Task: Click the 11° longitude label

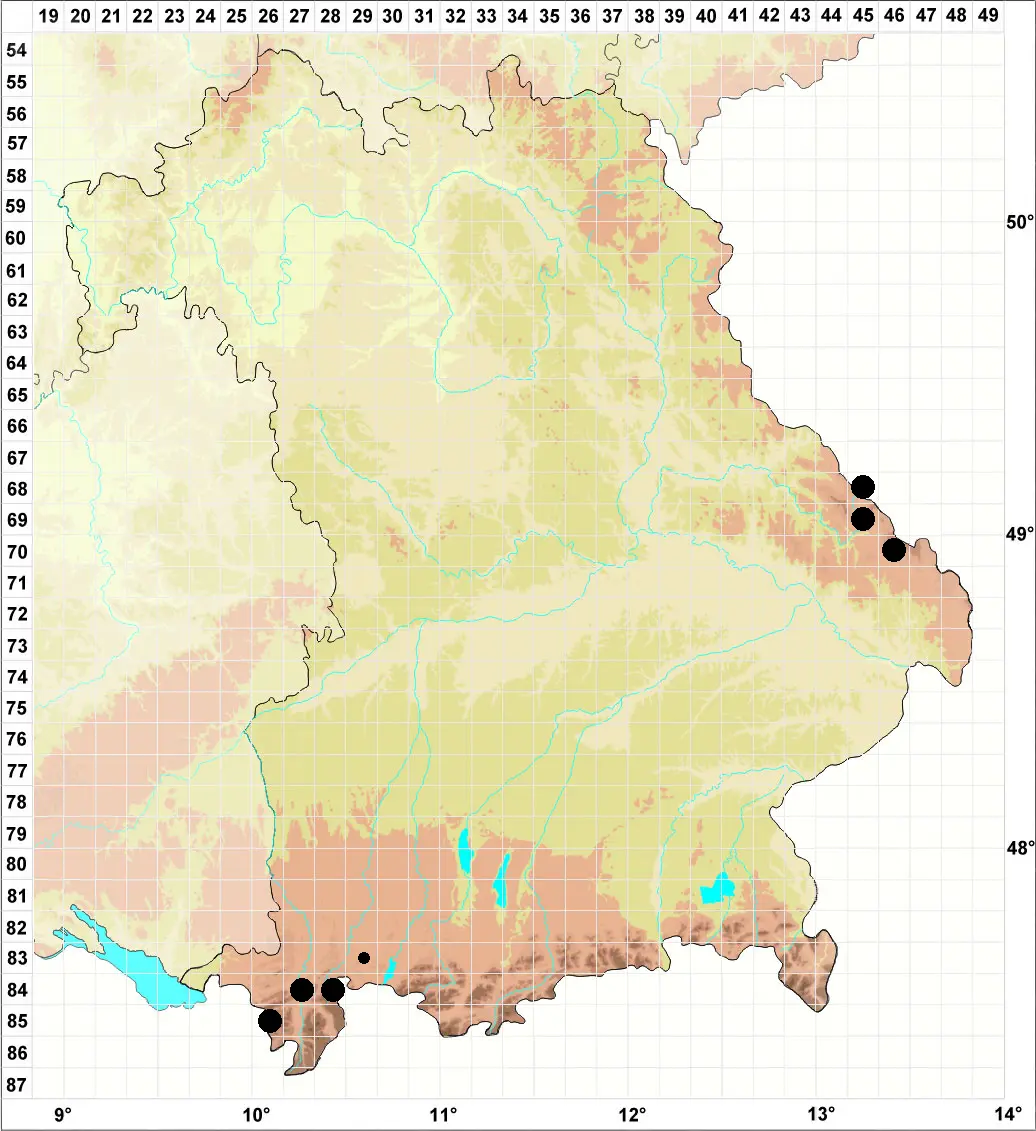Action: coord(443,1114)
